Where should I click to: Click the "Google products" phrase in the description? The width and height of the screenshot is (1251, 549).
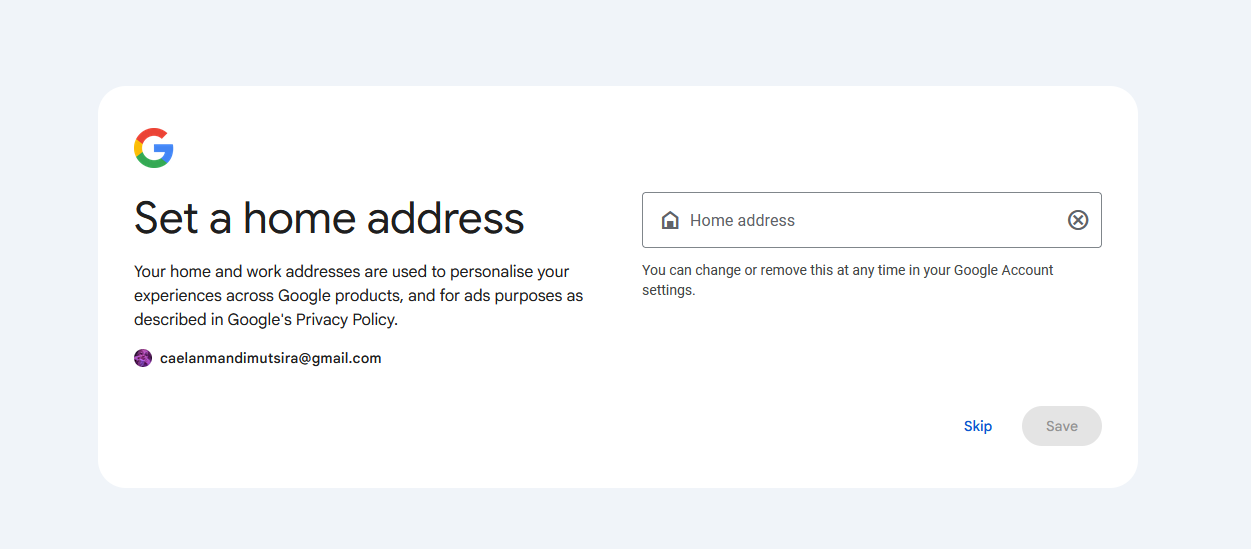click(x=339, y=296)
